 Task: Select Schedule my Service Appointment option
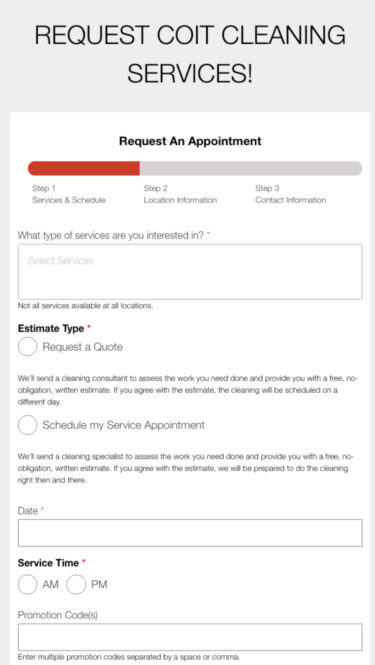(28, 425)
